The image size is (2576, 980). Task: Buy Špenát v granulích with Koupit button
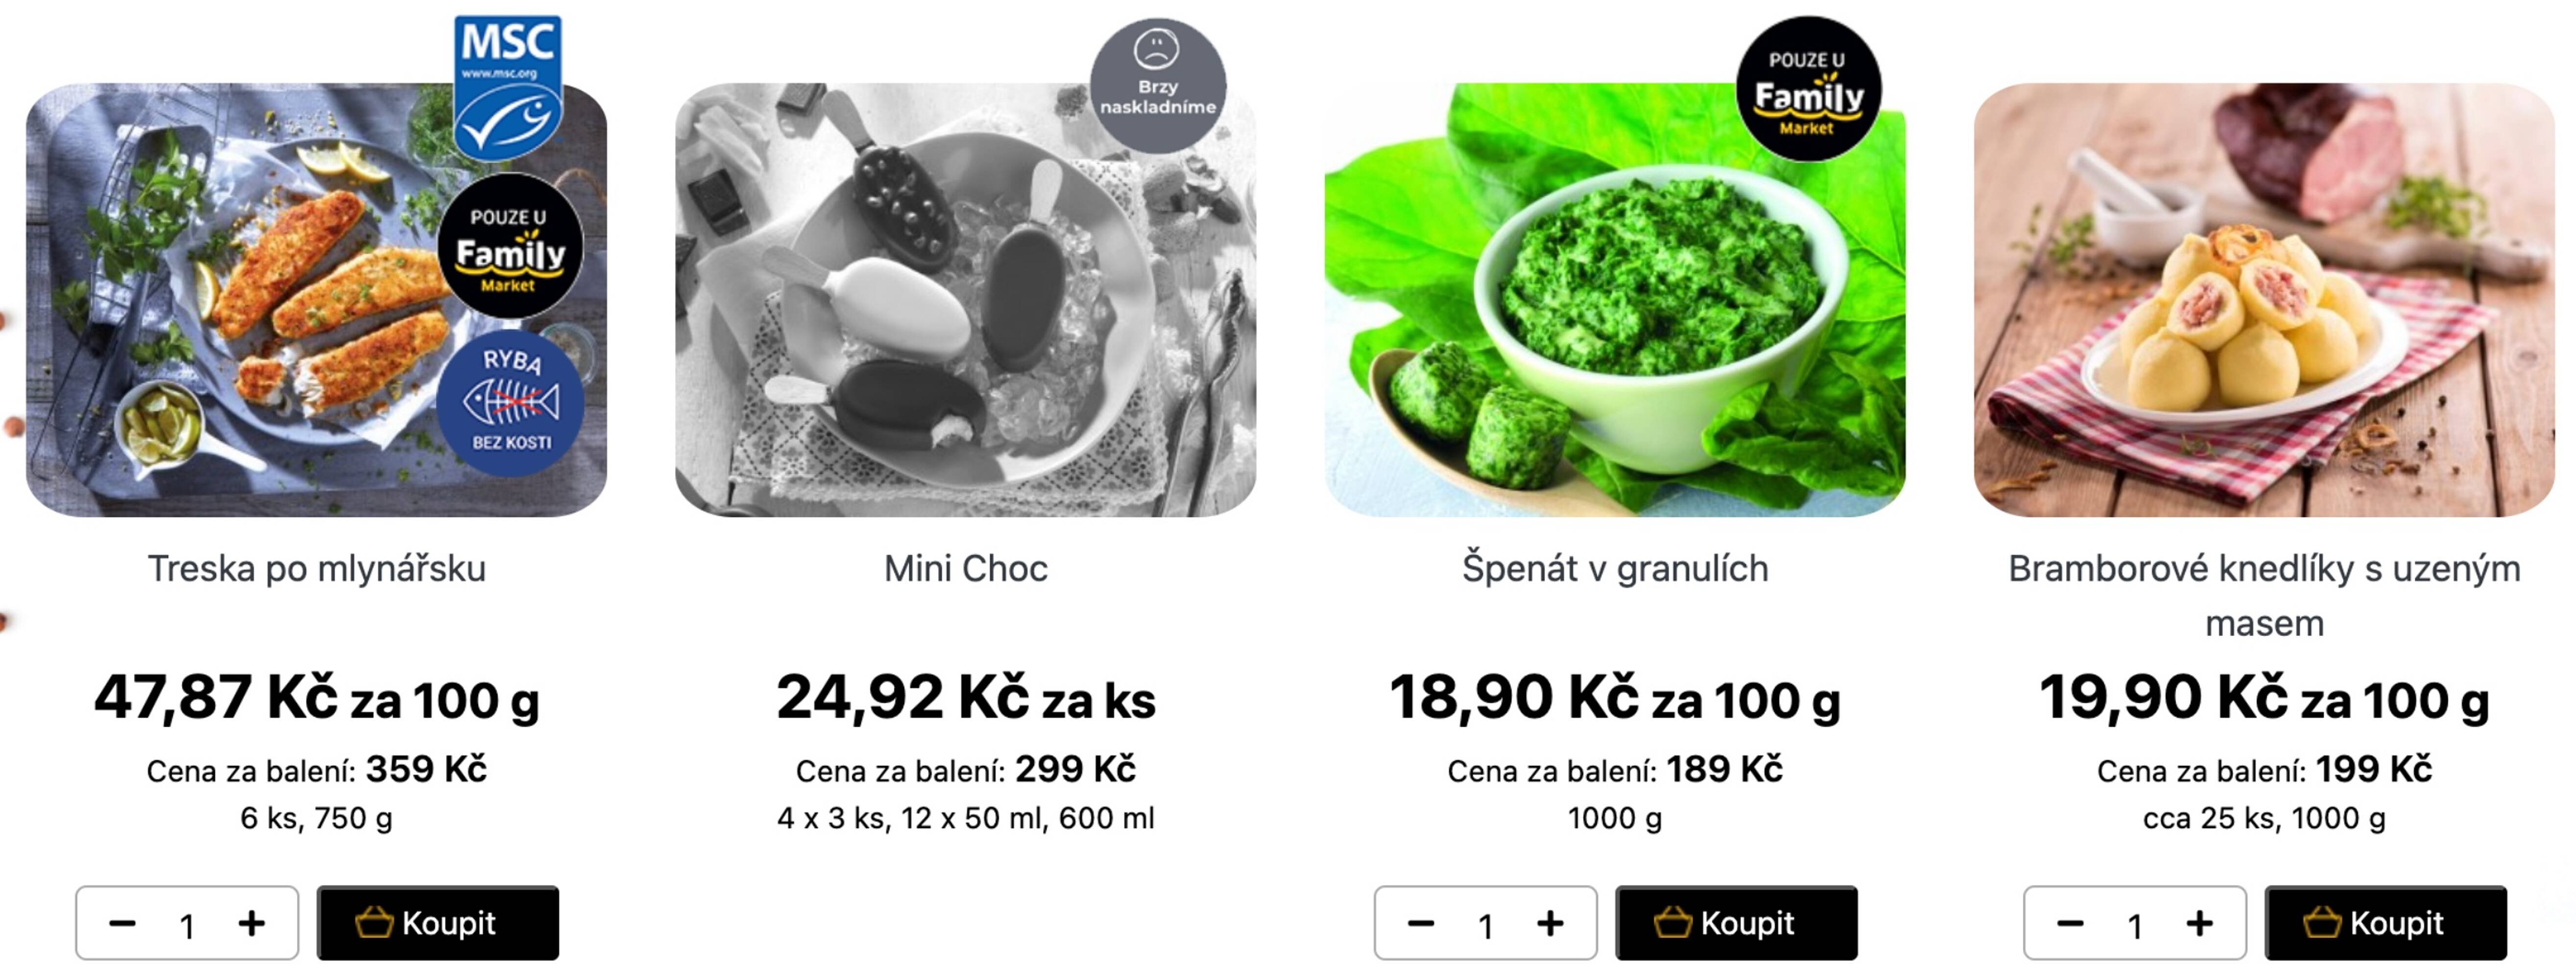click(1736, 923)
